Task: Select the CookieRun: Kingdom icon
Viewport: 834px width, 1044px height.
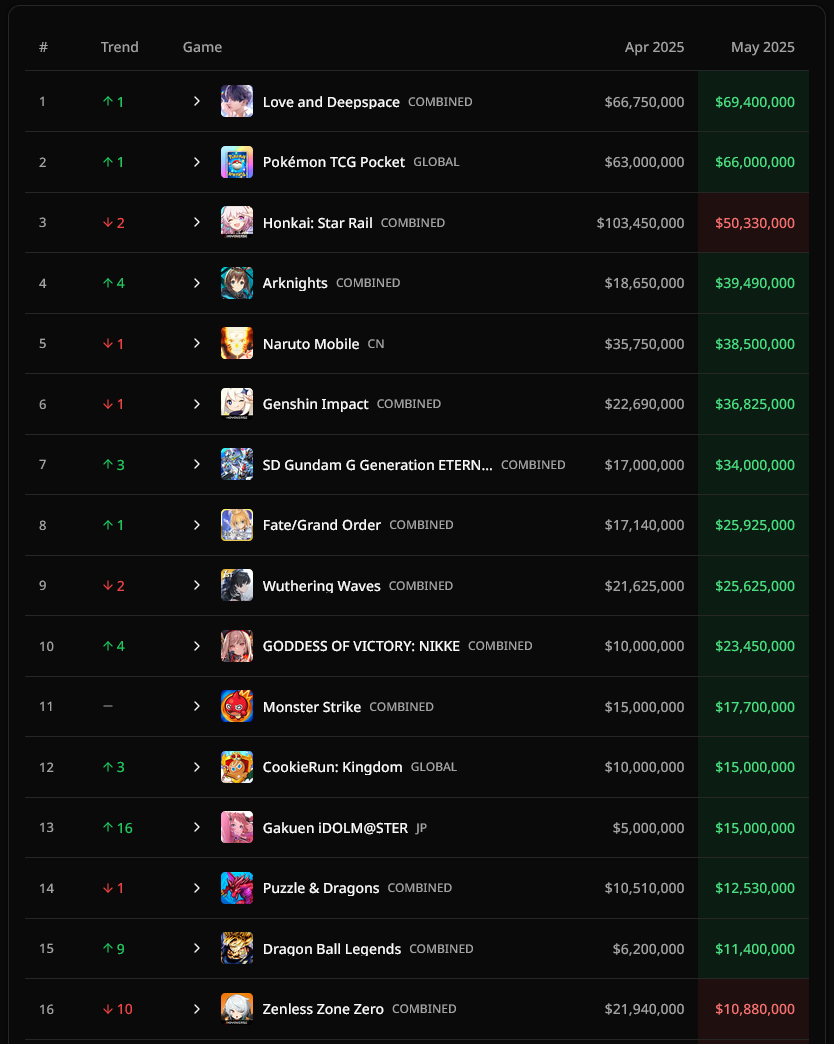Action: pos(237,767)
